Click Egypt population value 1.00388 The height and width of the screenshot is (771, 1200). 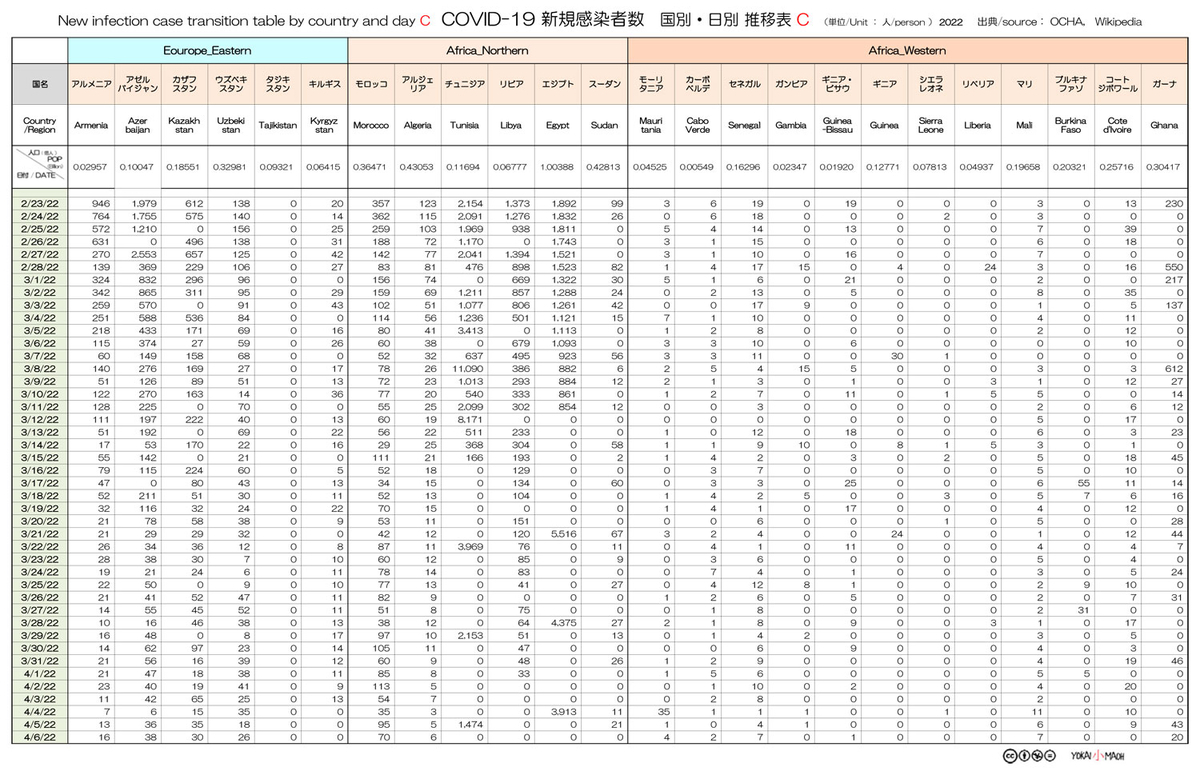(x=557, y=166)
